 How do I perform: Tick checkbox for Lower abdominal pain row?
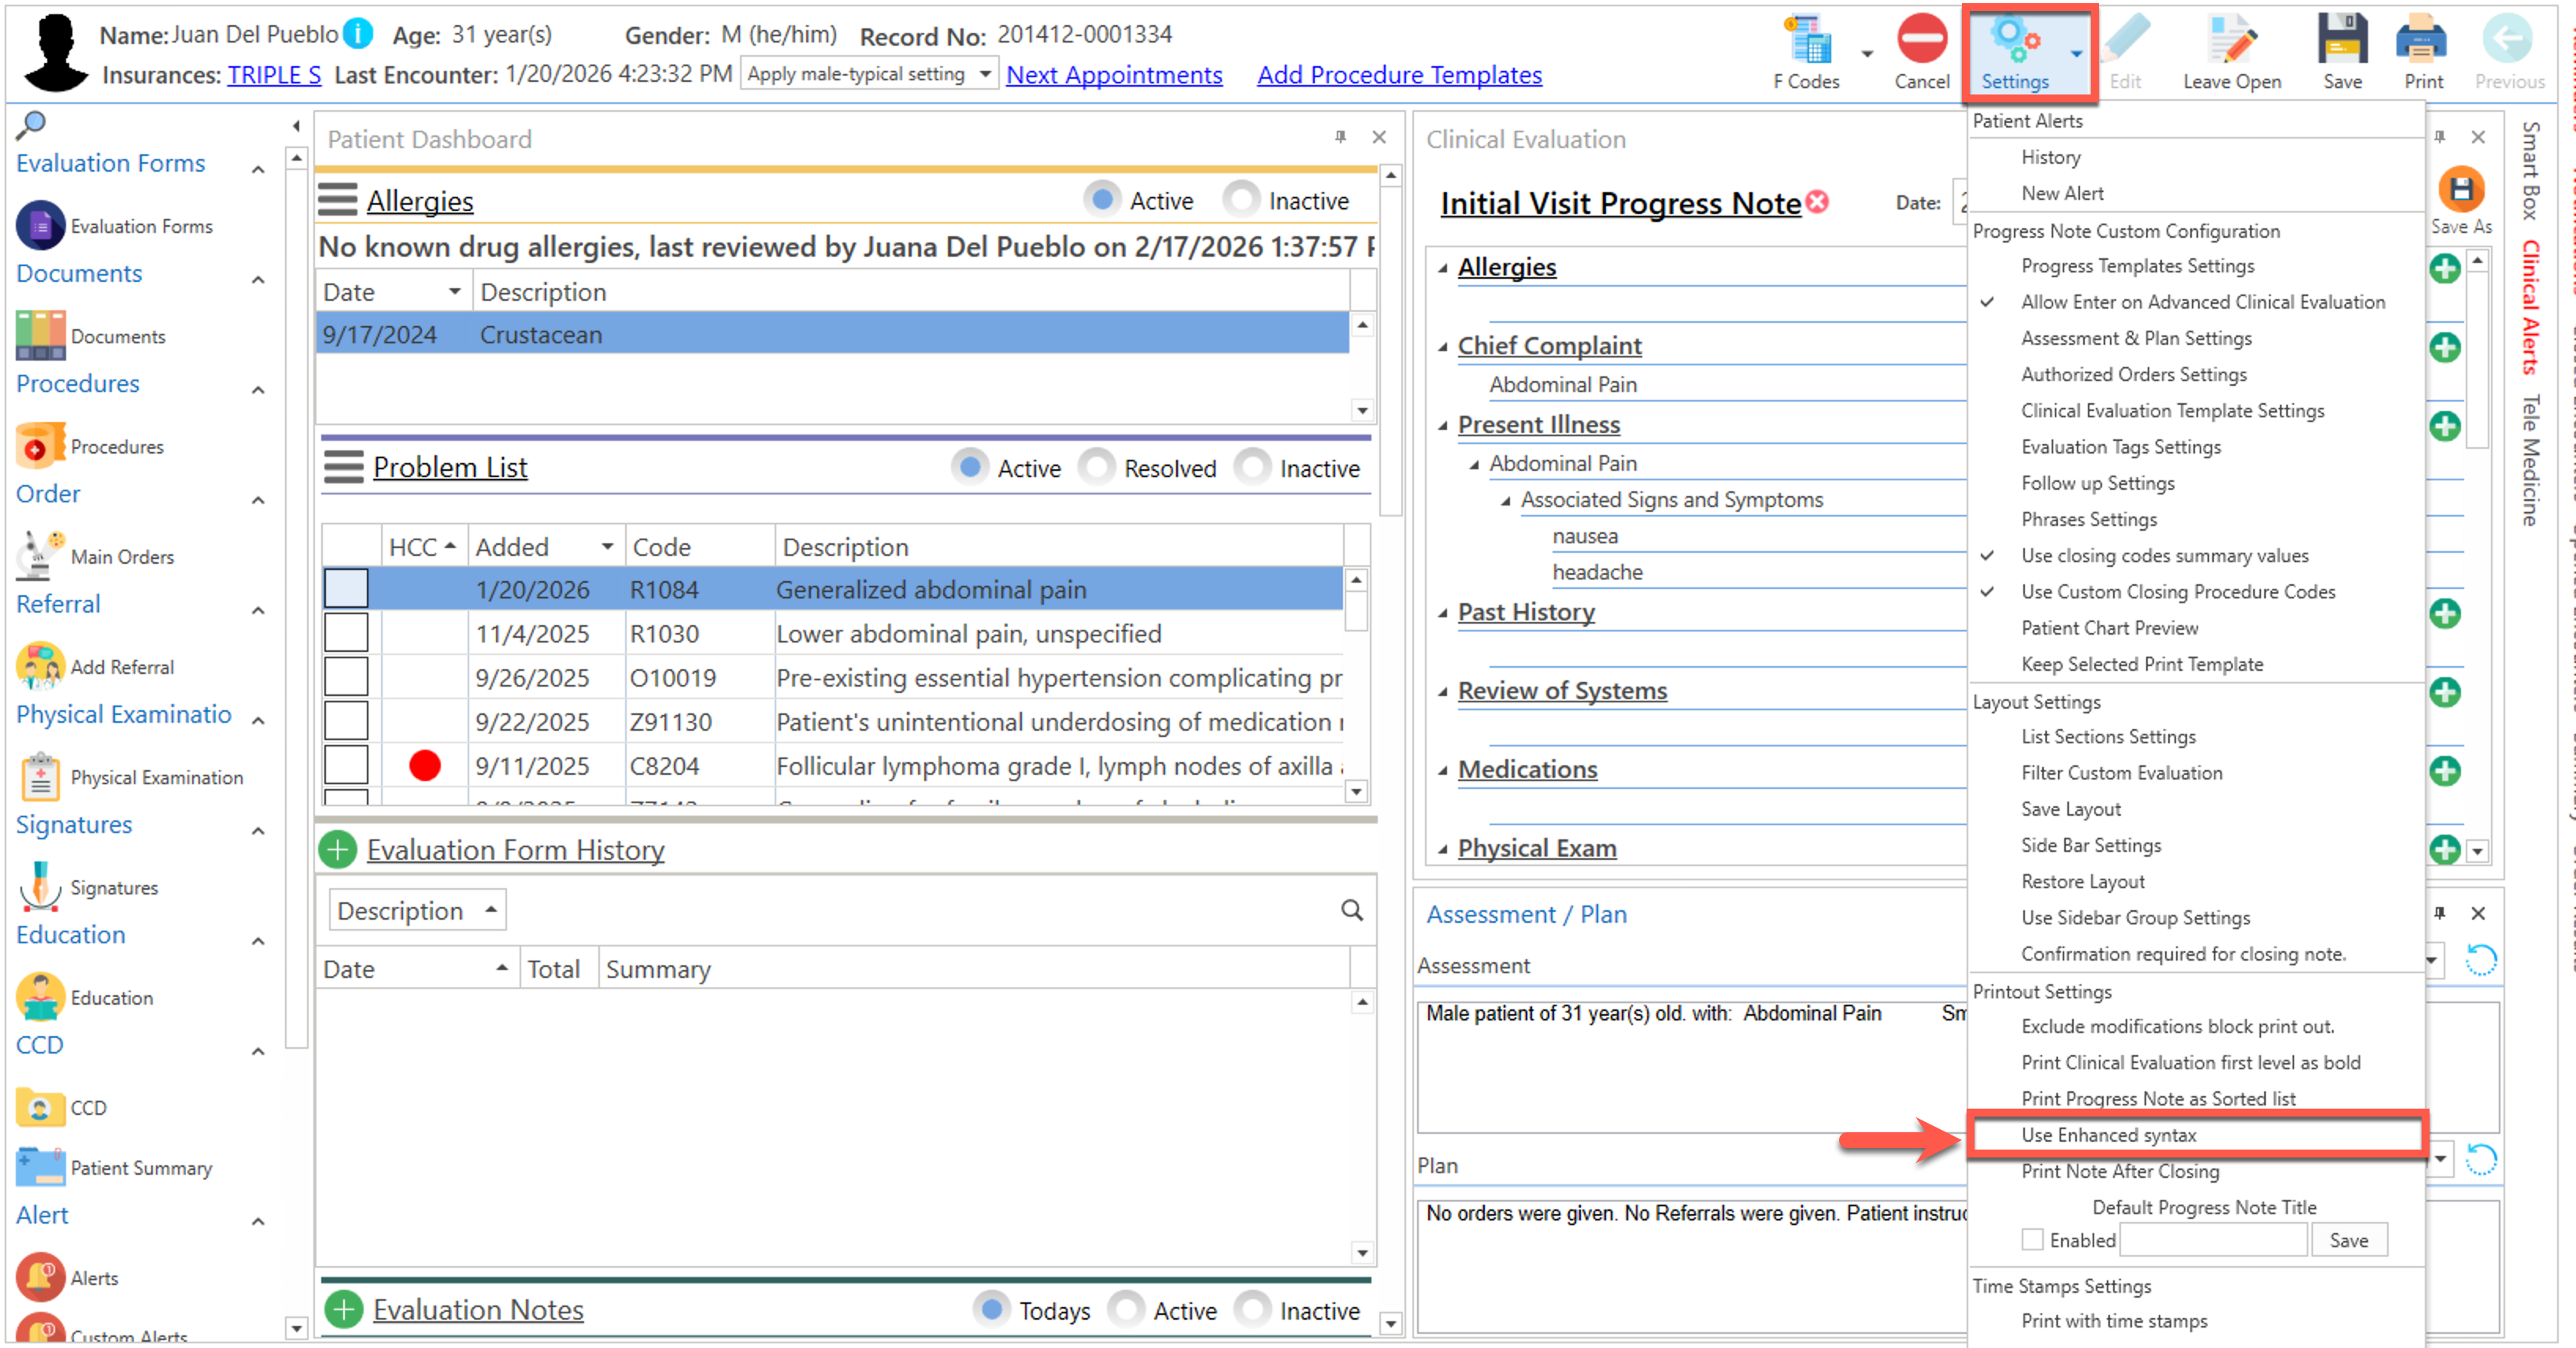click(346, 634)
